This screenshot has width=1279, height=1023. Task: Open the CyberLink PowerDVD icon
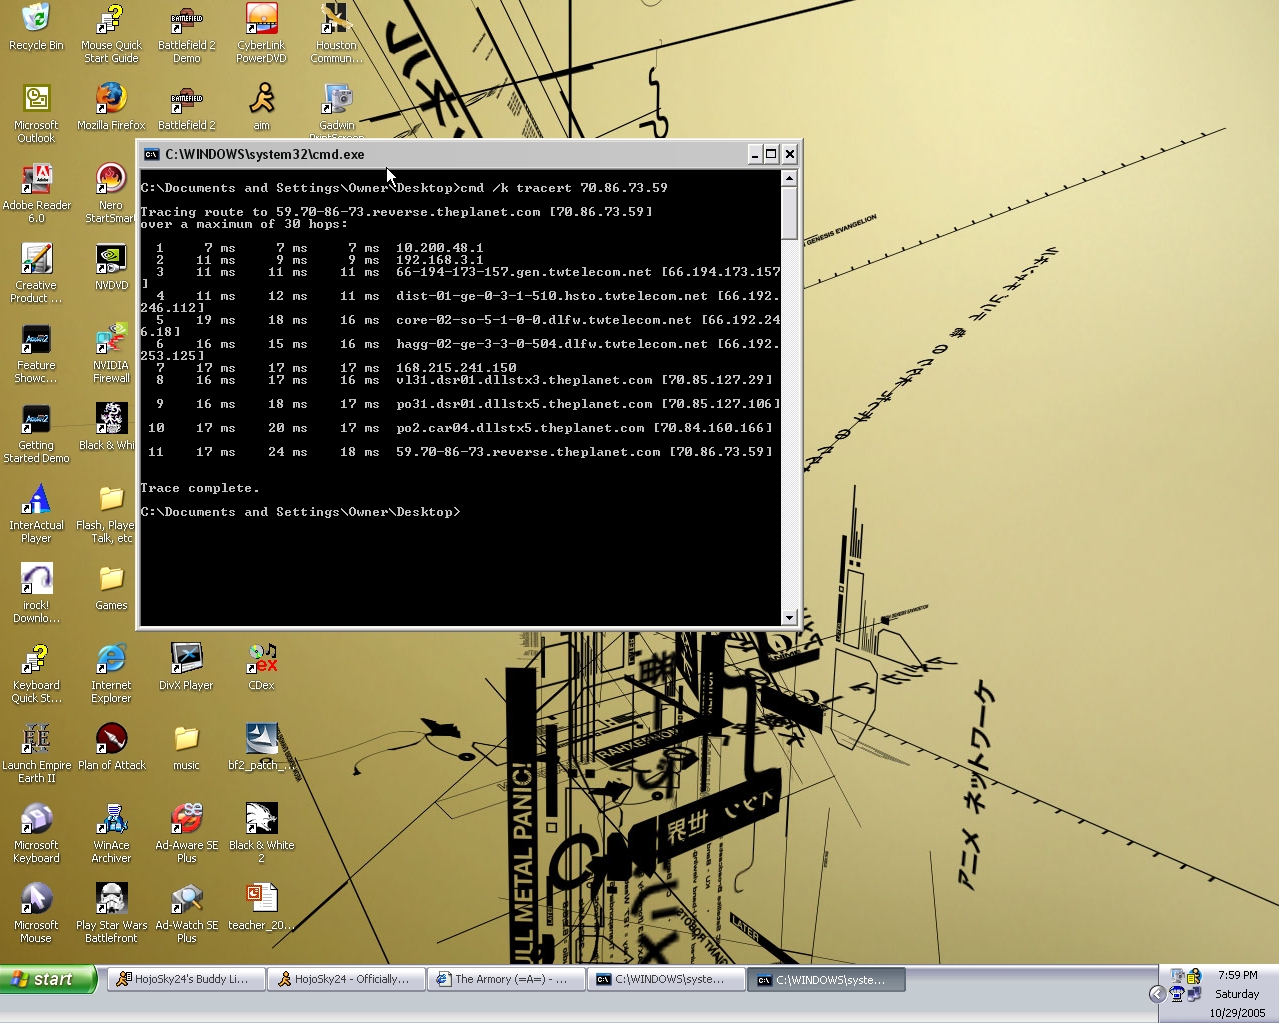pyautogui.click(x=261, y=20)
